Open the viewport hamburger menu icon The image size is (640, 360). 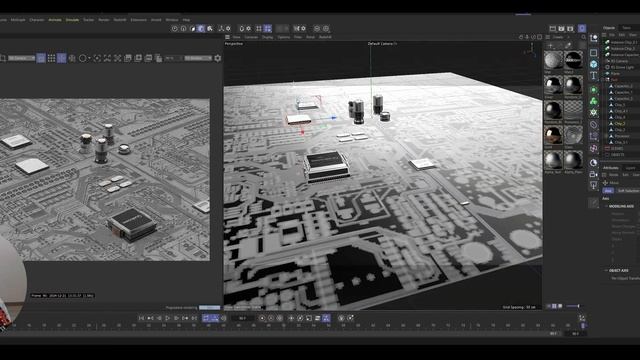[227, 37]
